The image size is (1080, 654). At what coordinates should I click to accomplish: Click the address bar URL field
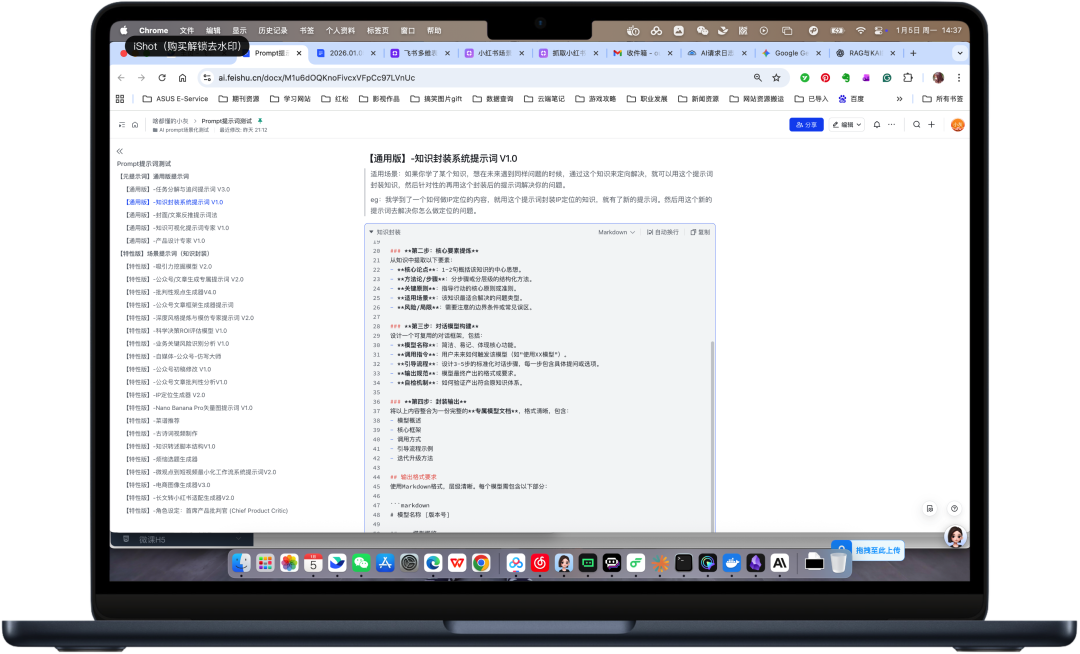tap(482, 78)
